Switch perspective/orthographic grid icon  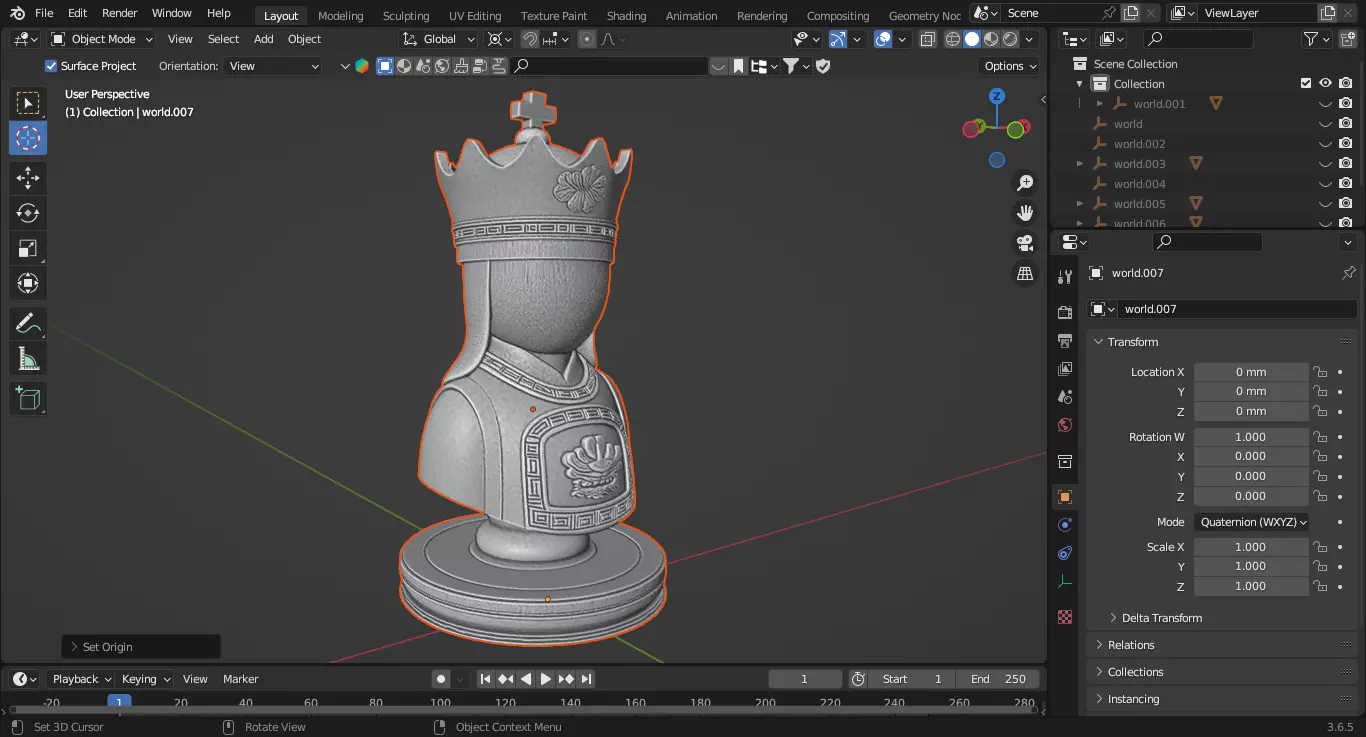[x=1025, y=273]
